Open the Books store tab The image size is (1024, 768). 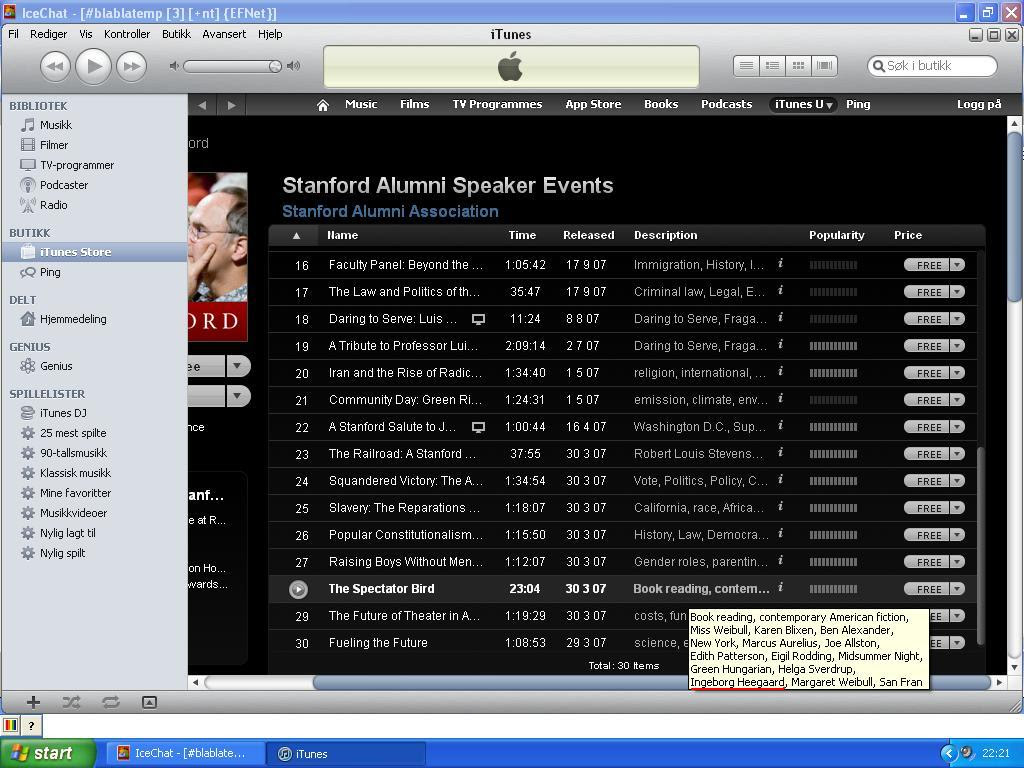[661, 104]
